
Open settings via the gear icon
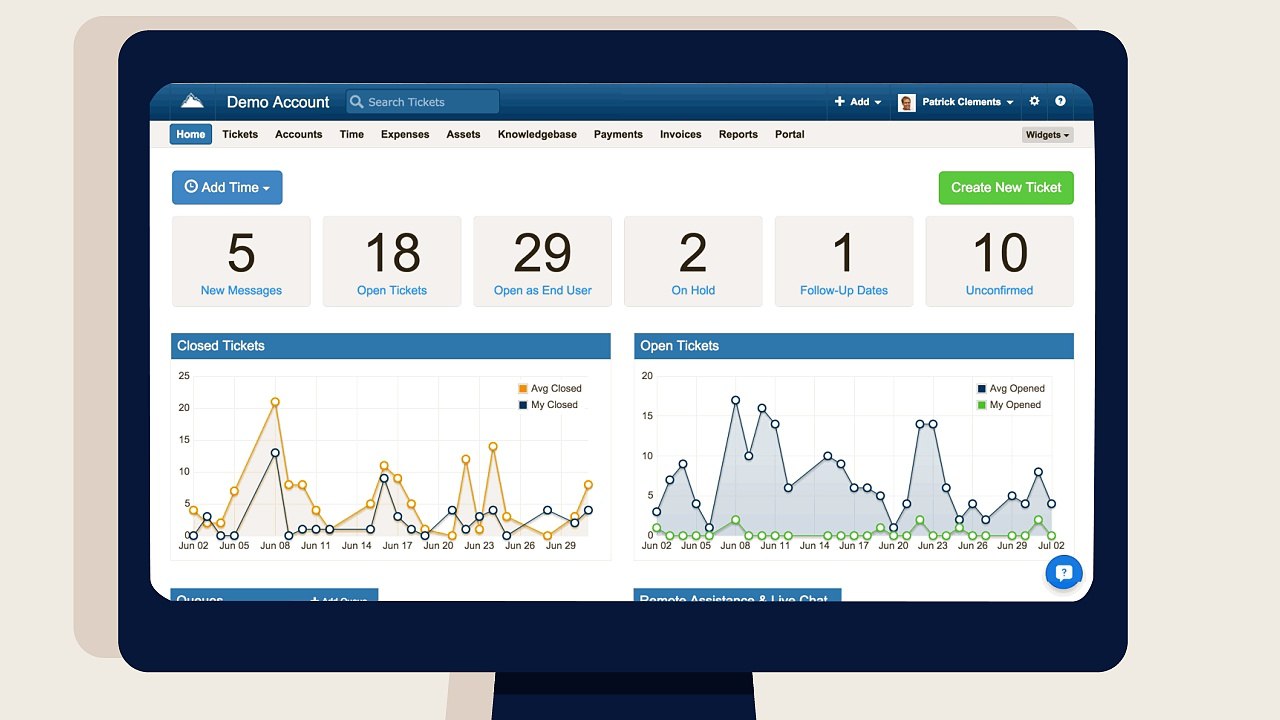click(1034, 101)
